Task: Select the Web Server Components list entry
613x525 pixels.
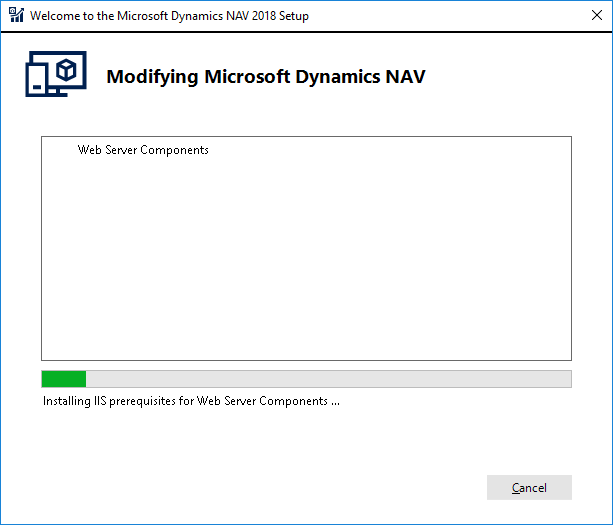Action: [x=143, y=150]
